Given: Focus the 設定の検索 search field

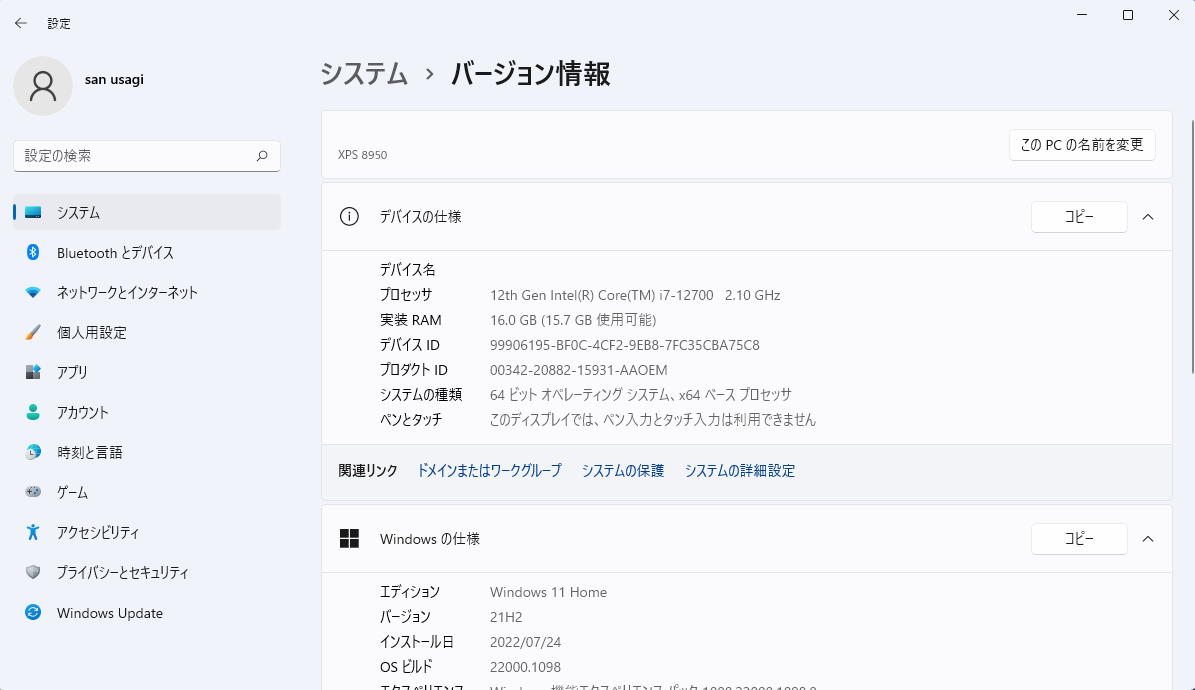Looking at the screenshot, I should pyautogui.click(x=147, y=156).
